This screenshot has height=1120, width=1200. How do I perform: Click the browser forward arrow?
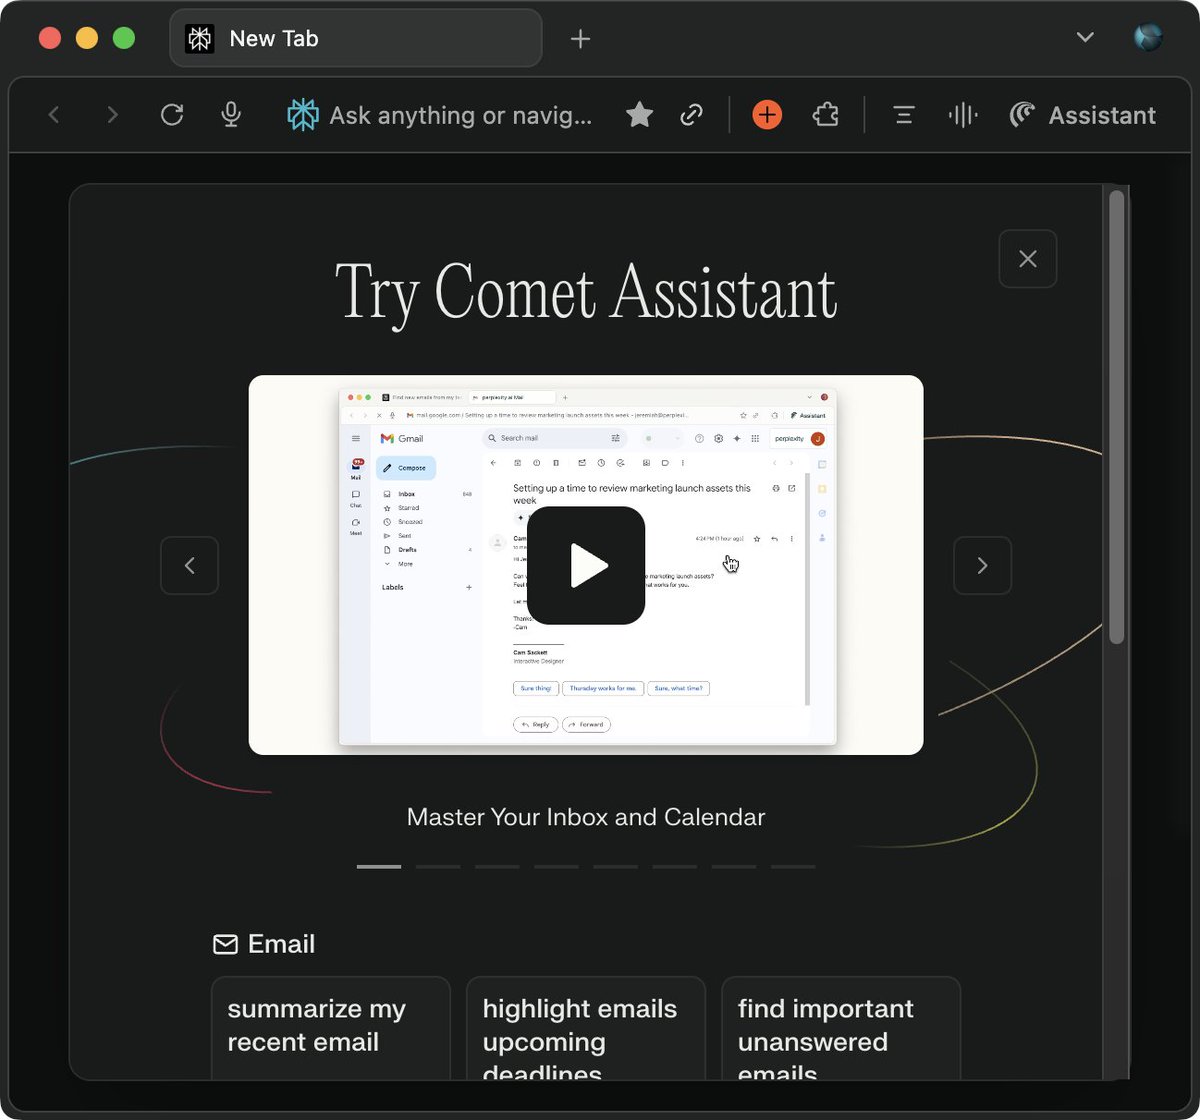click(x=112, y=115)
